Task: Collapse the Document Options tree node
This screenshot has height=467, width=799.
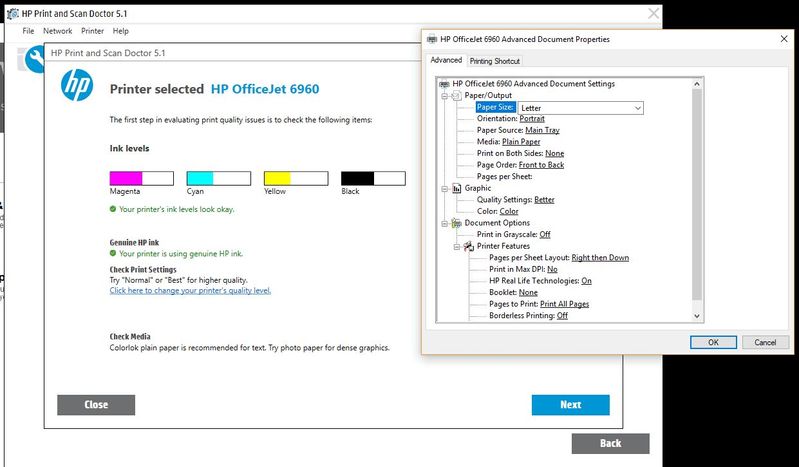Action: pos(444,223)
